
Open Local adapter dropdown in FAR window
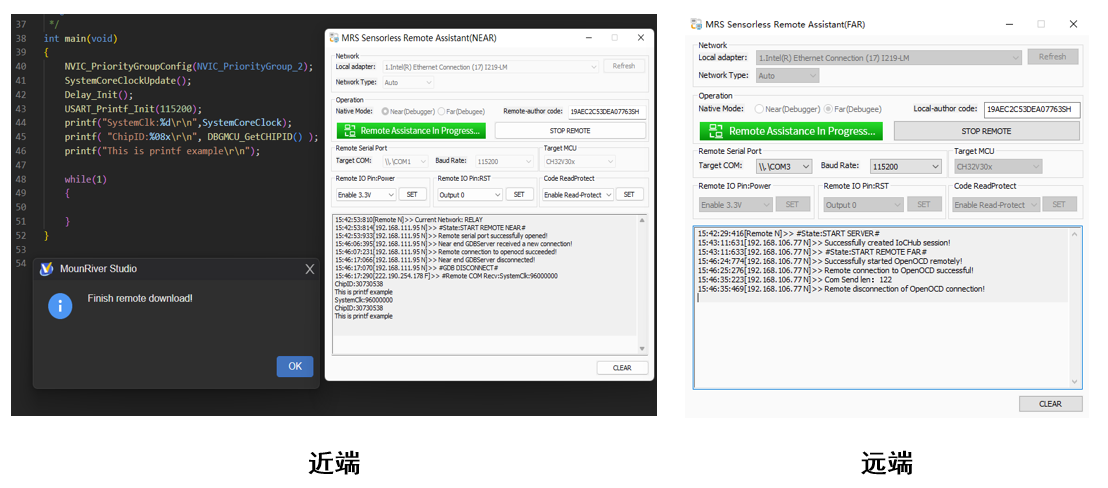click(888, 57)
